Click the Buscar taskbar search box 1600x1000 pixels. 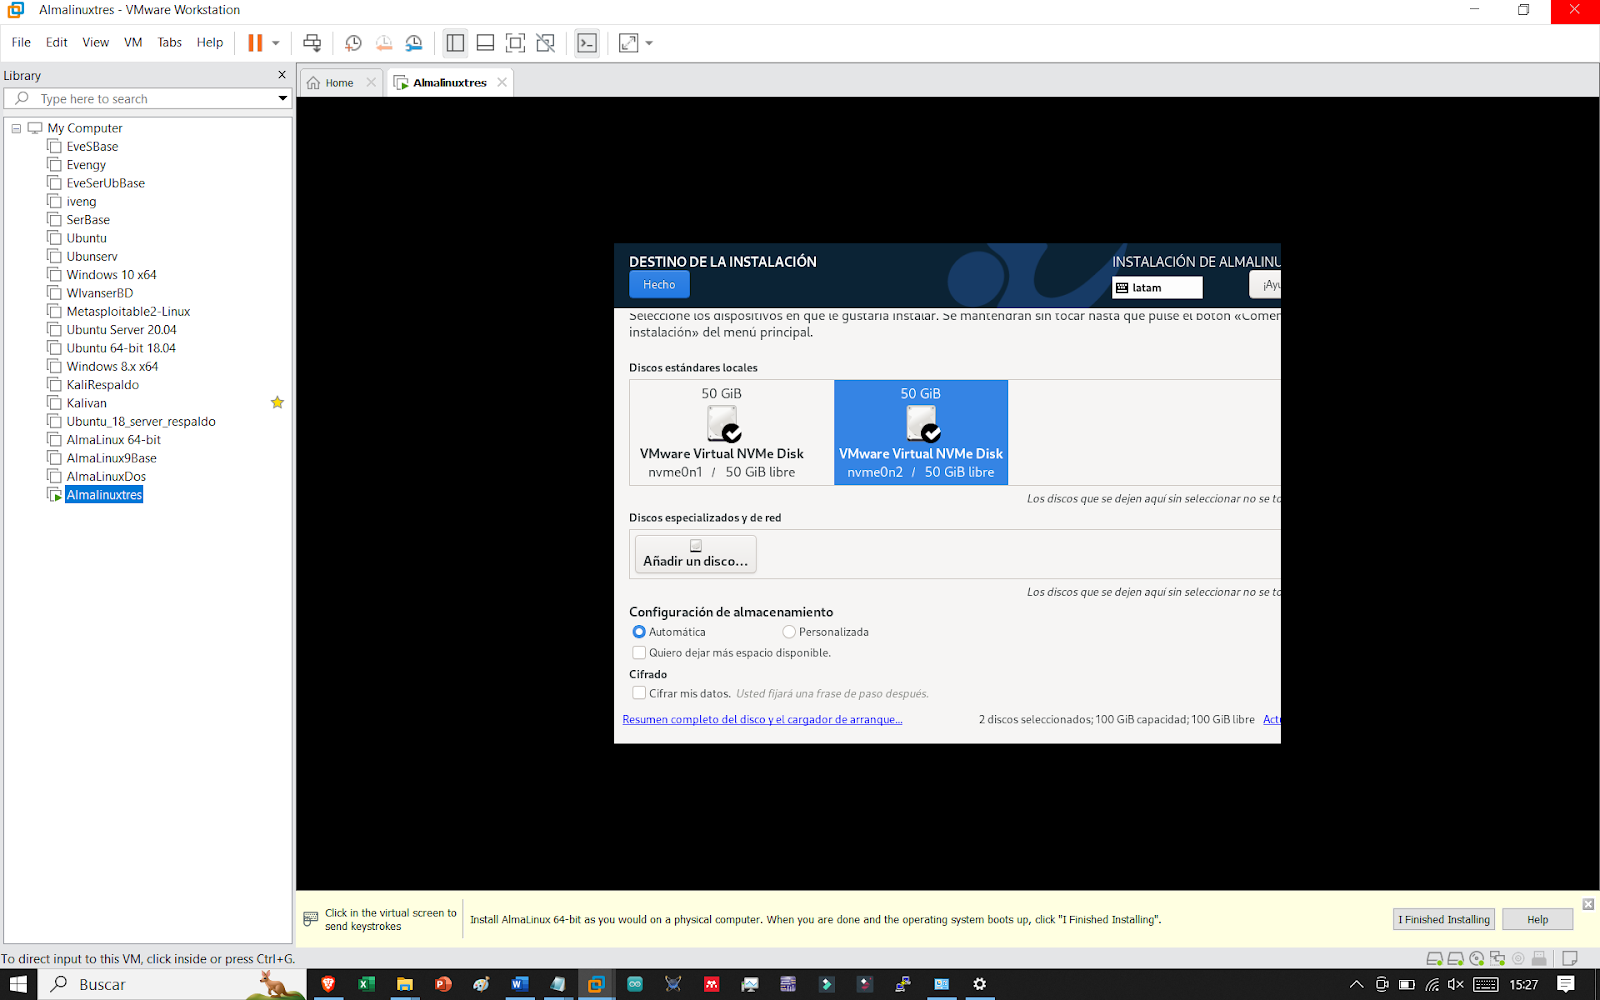[172, 984]
